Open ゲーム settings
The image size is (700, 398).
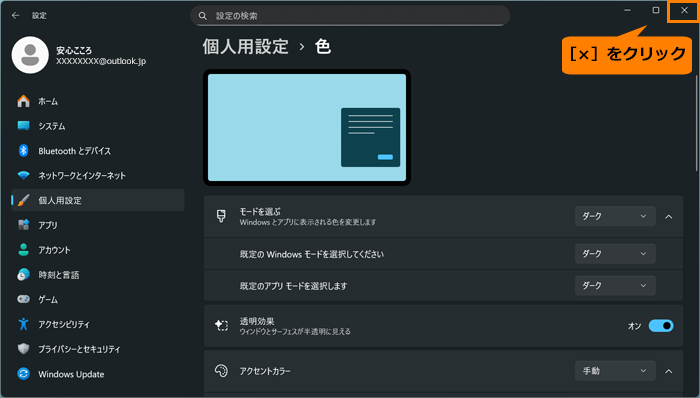click(98, 299)
